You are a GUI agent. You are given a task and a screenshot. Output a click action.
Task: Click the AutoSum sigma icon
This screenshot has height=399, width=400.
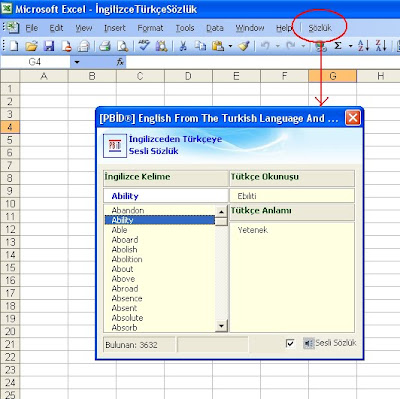point(338,46)
